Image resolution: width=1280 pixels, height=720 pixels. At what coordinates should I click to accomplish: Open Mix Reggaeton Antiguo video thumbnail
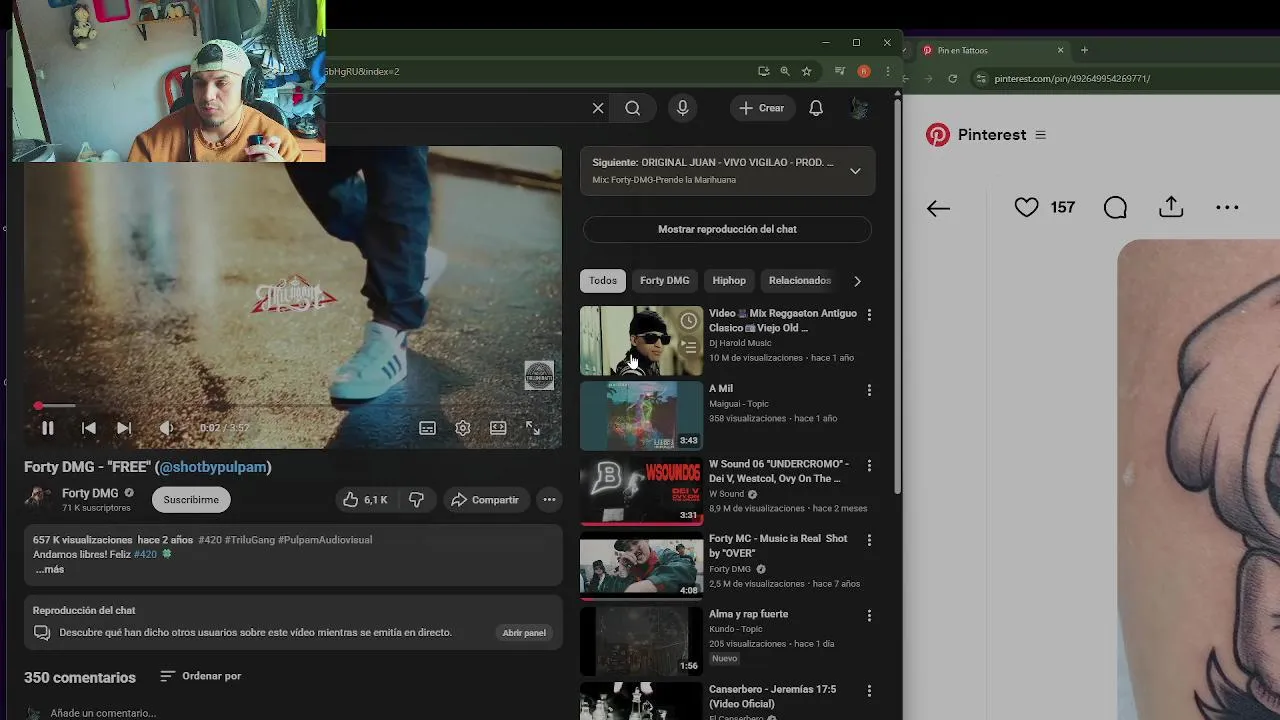[x=641, y=341]
